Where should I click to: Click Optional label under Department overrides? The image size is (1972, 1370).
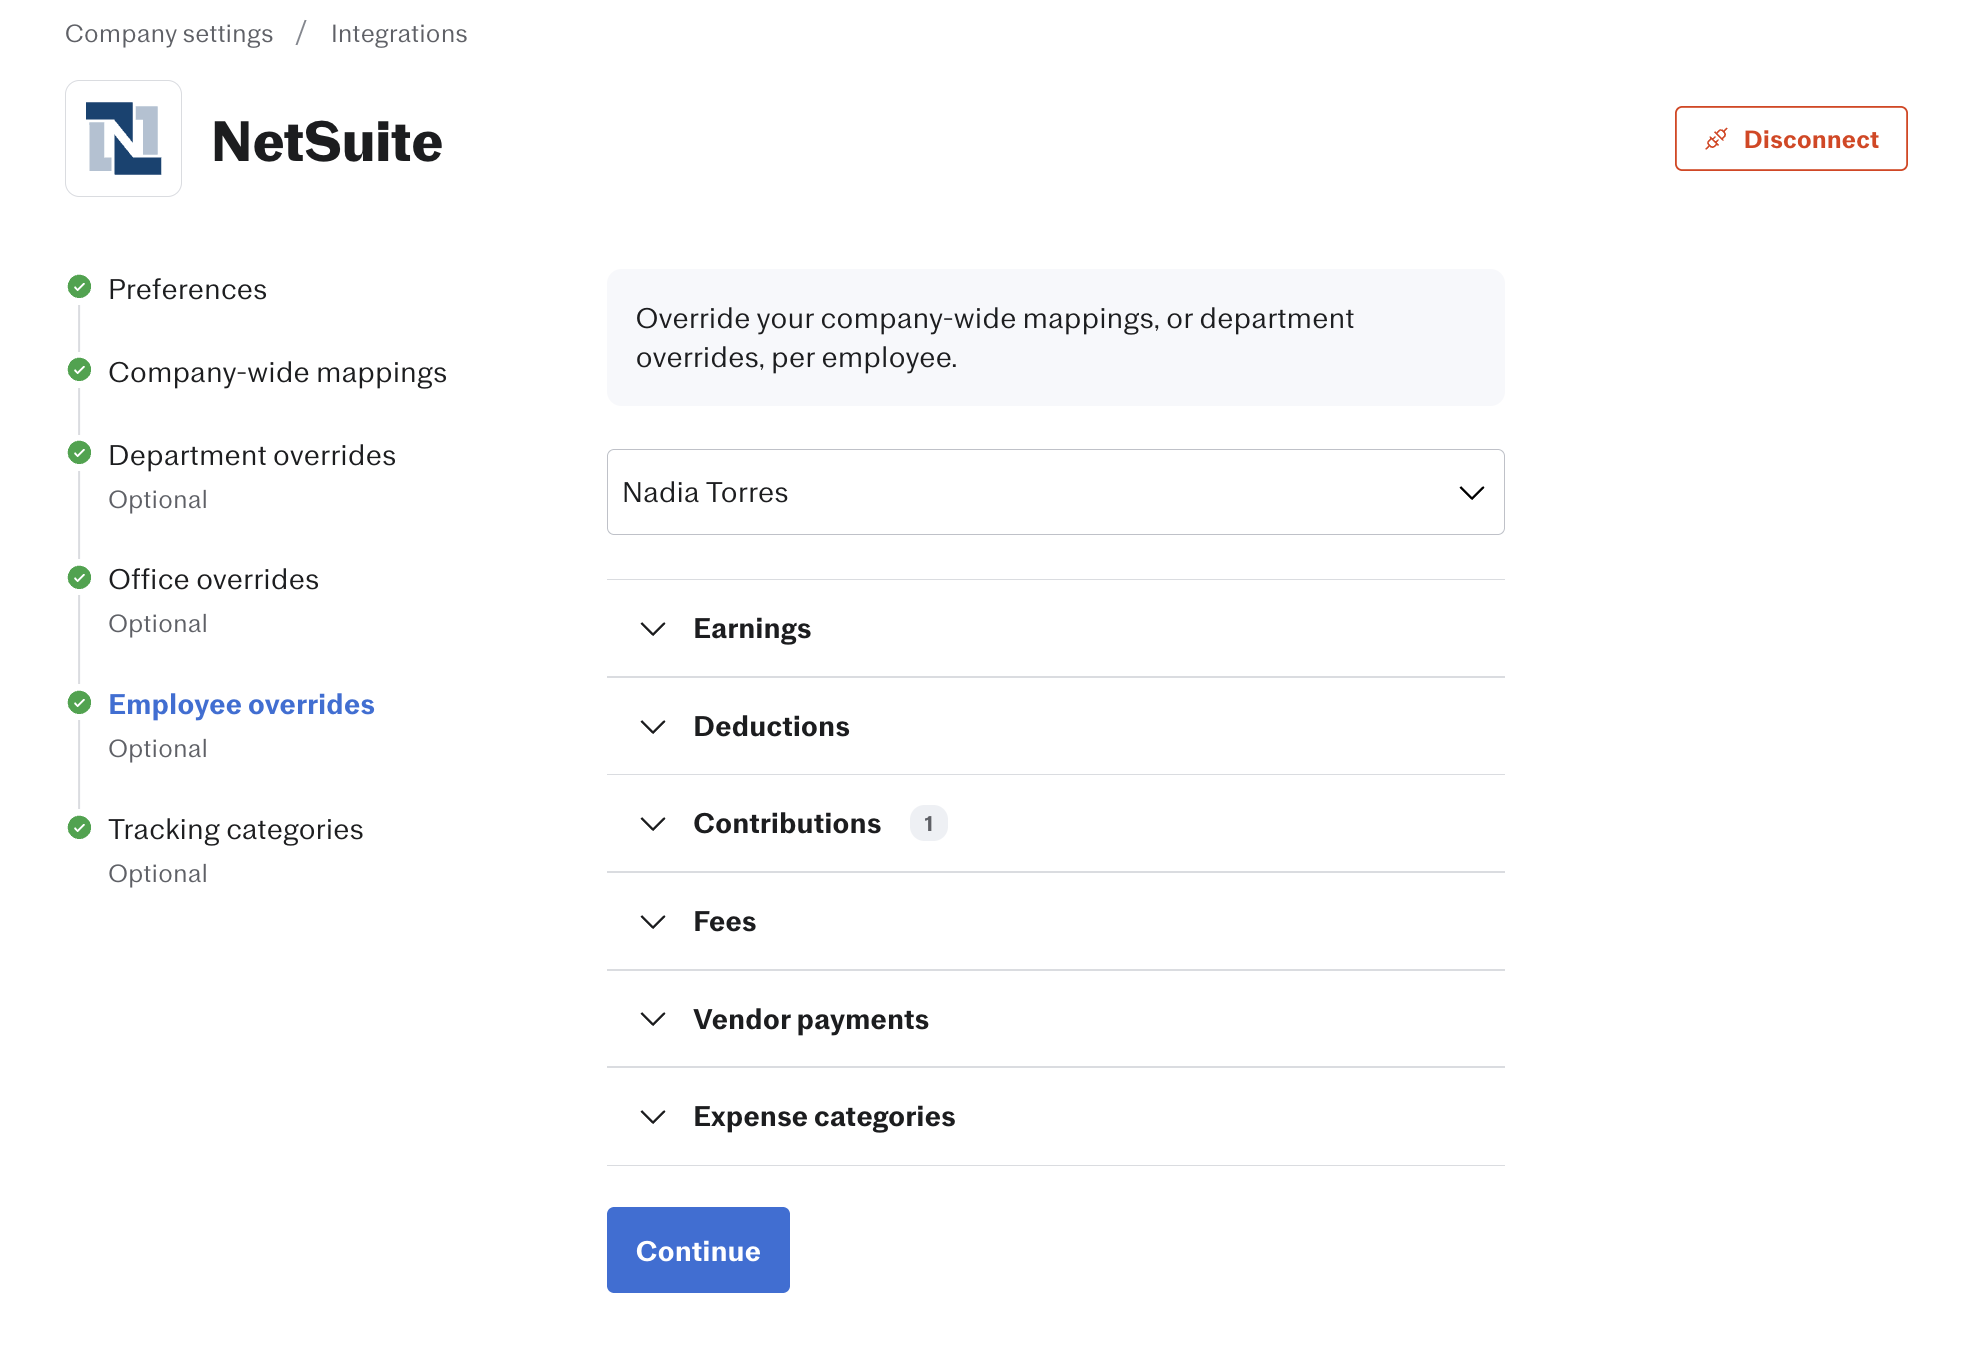[x=158, y=500]
